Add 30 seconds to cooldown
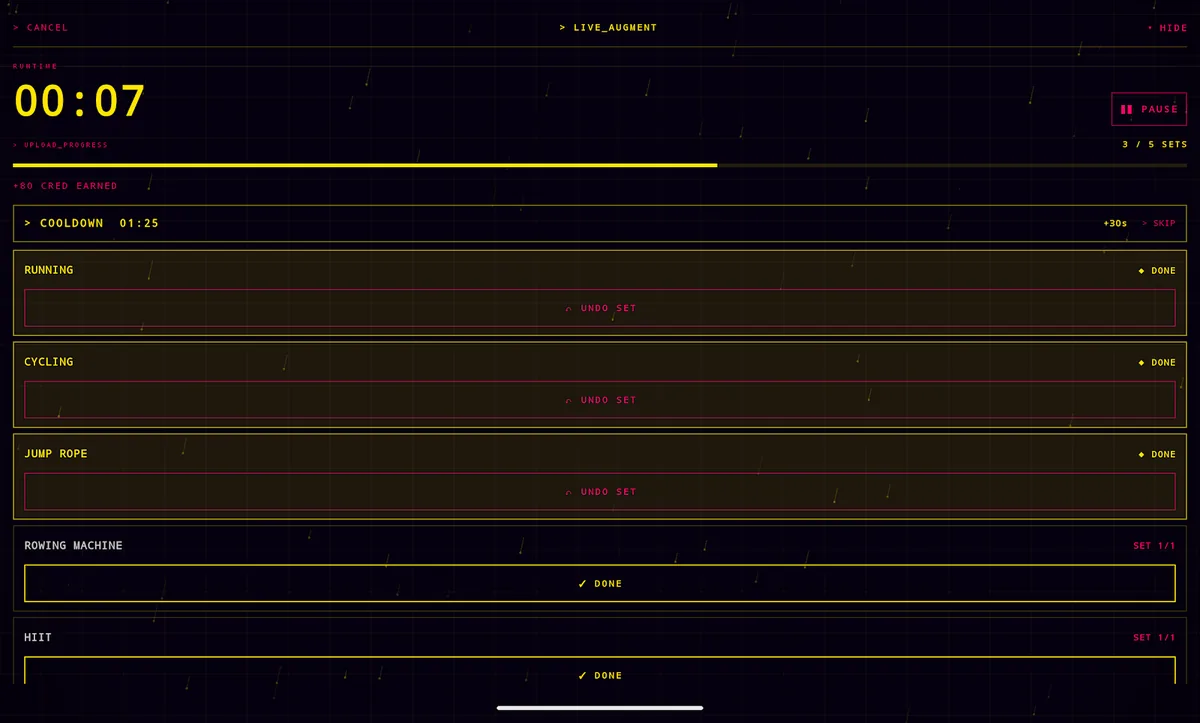This screenshot has width=1200, height=723. (x=1115, y=223)
